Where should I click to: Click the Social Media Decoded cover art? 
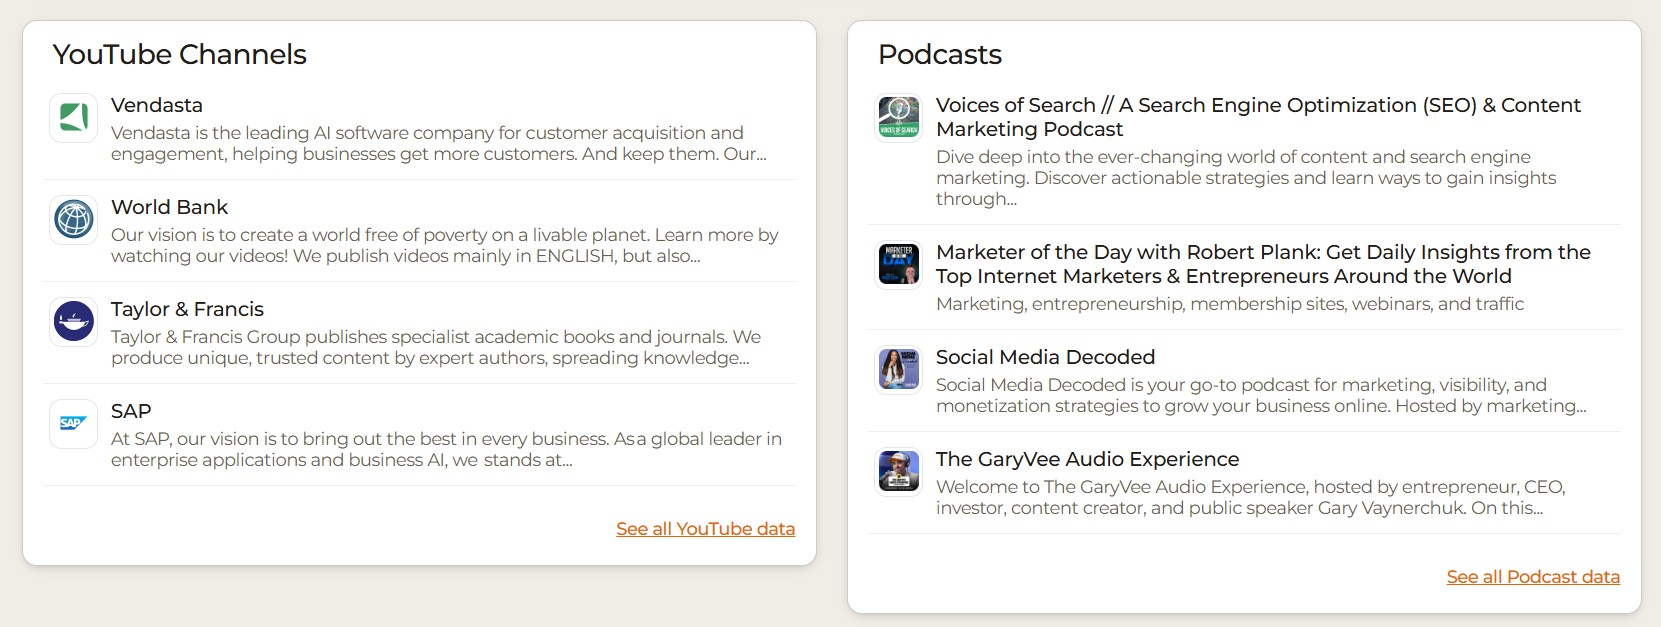(898, 370)
